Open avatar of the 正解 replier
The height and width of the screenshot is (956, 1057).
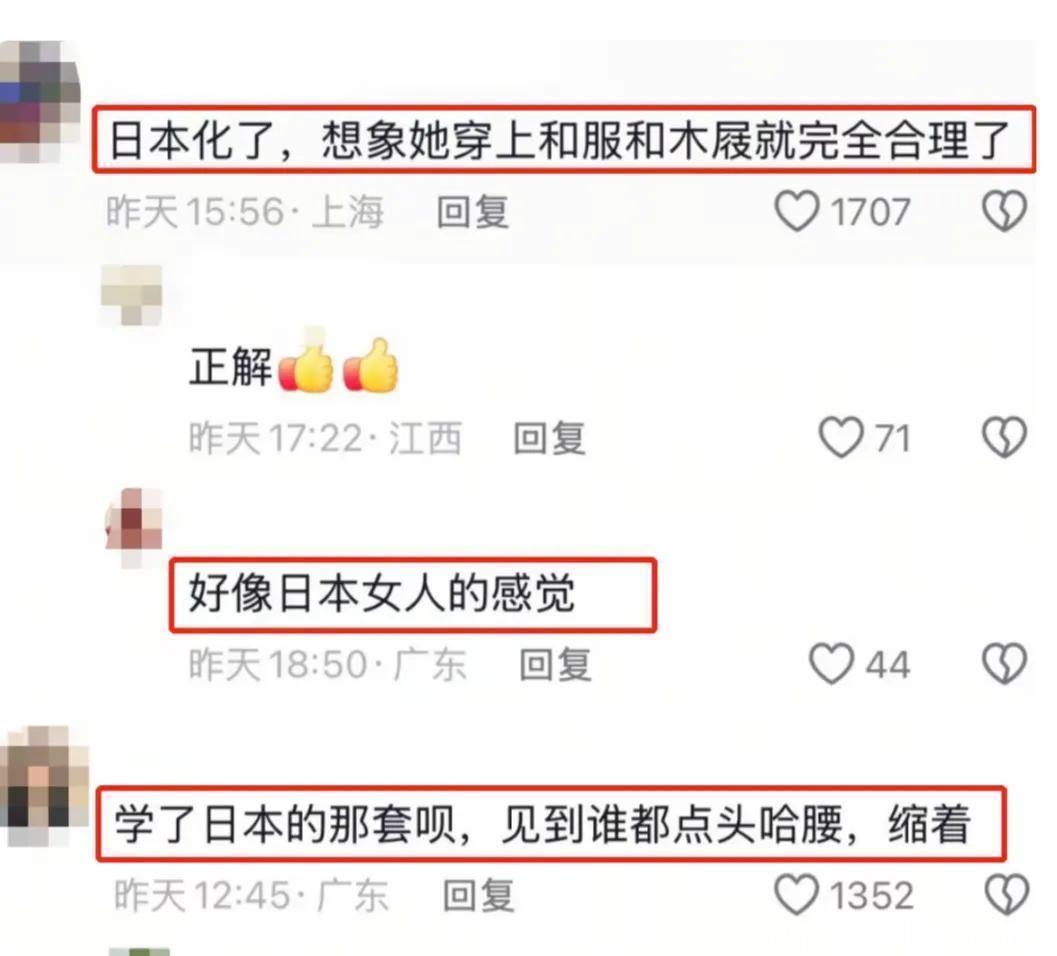(131, 295)
